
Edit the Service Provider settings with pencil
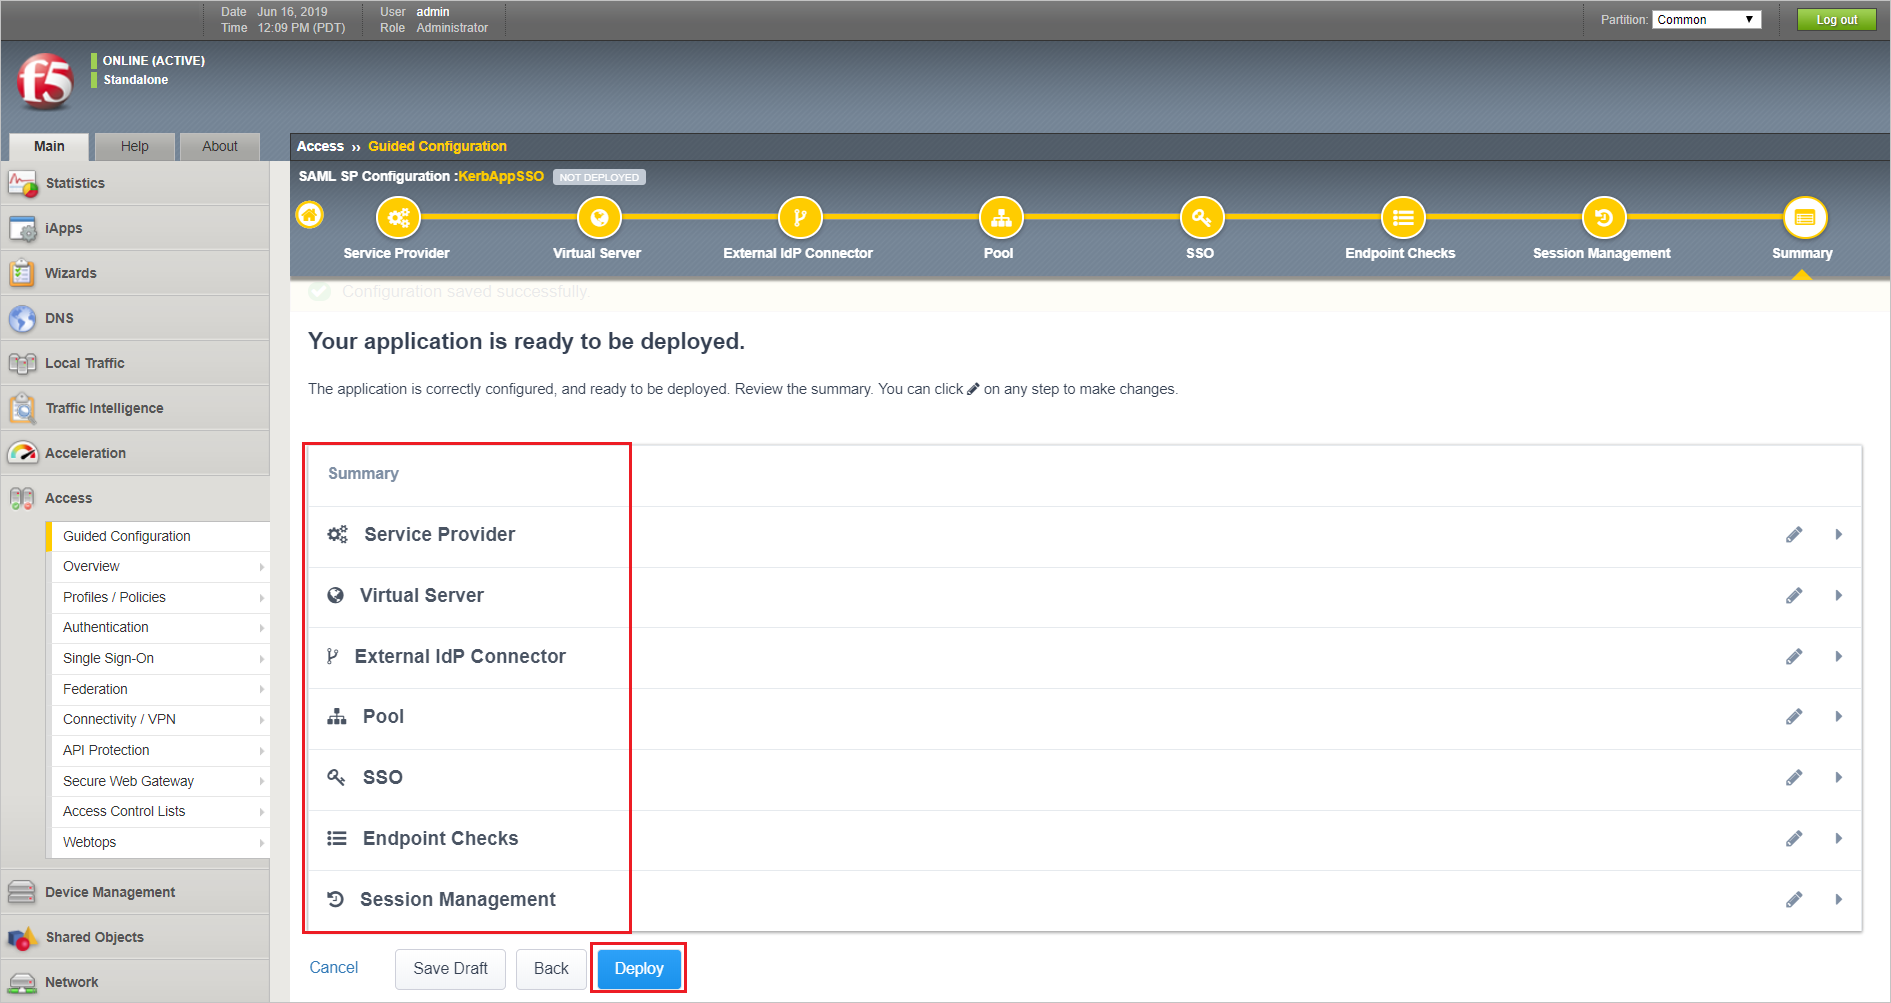point(1794,535)
